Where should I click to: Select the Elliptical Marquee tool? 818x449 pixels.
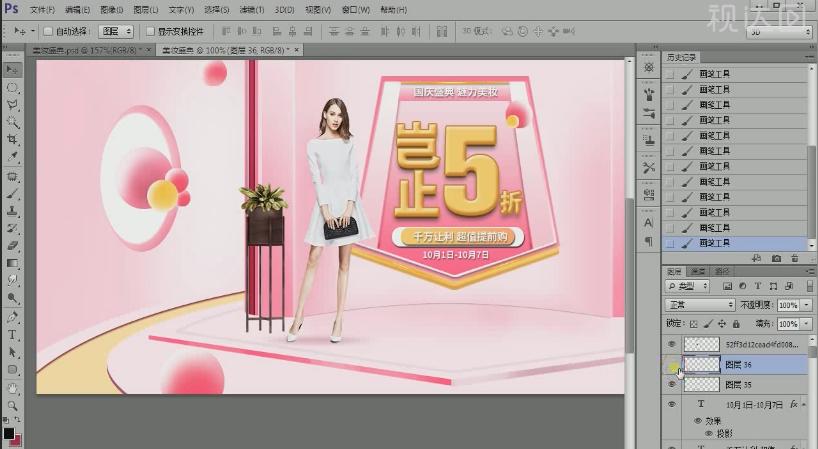tap(12, 88)
